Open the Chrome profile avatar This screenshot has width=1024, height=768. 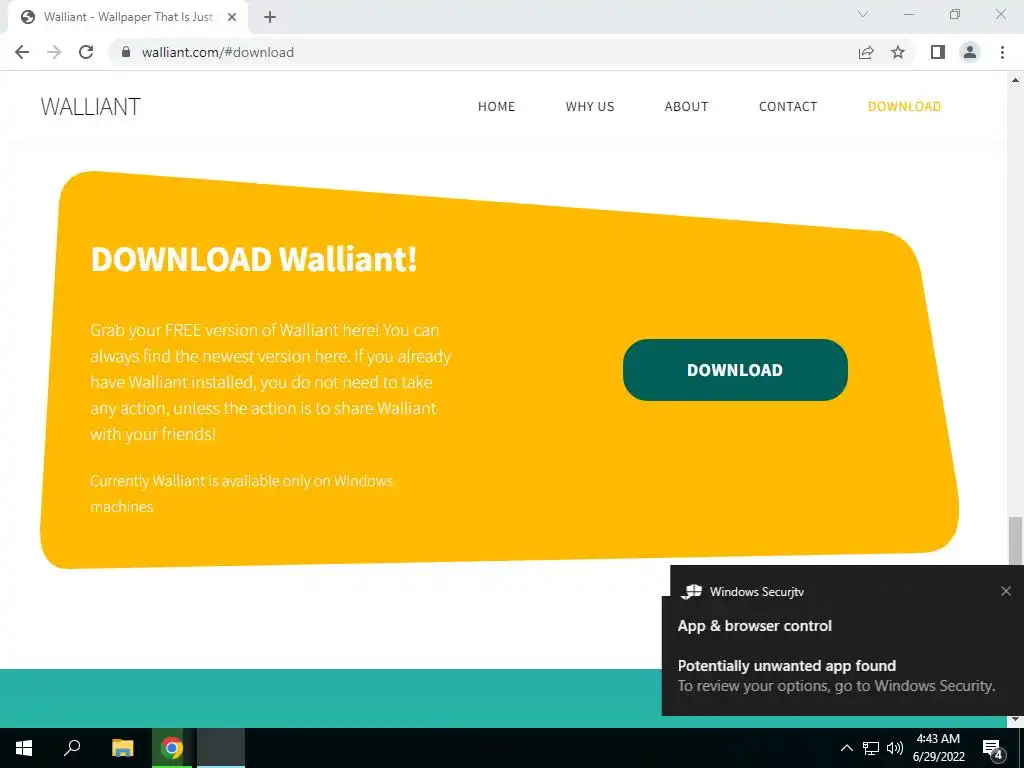point(970,52)
